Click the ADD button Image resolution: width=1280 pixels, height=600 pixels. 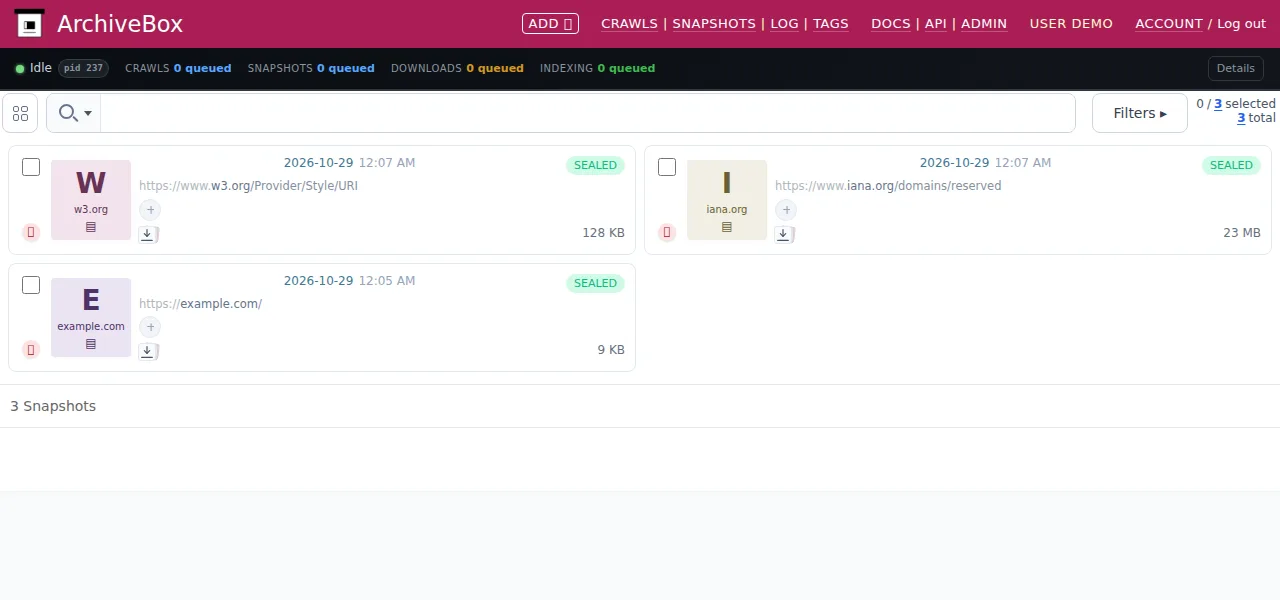click(550, 23)
